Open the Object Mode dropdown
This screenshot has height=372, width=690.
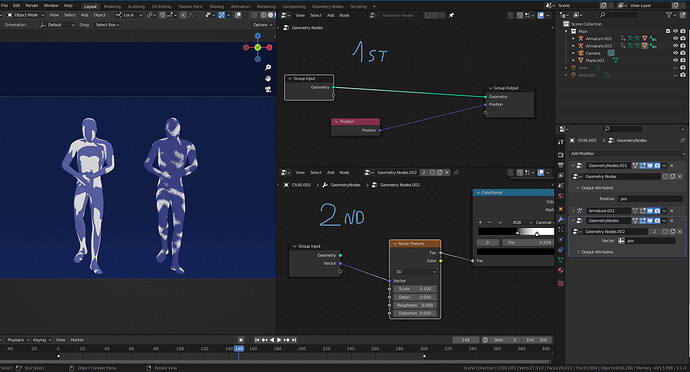point(26,15)
